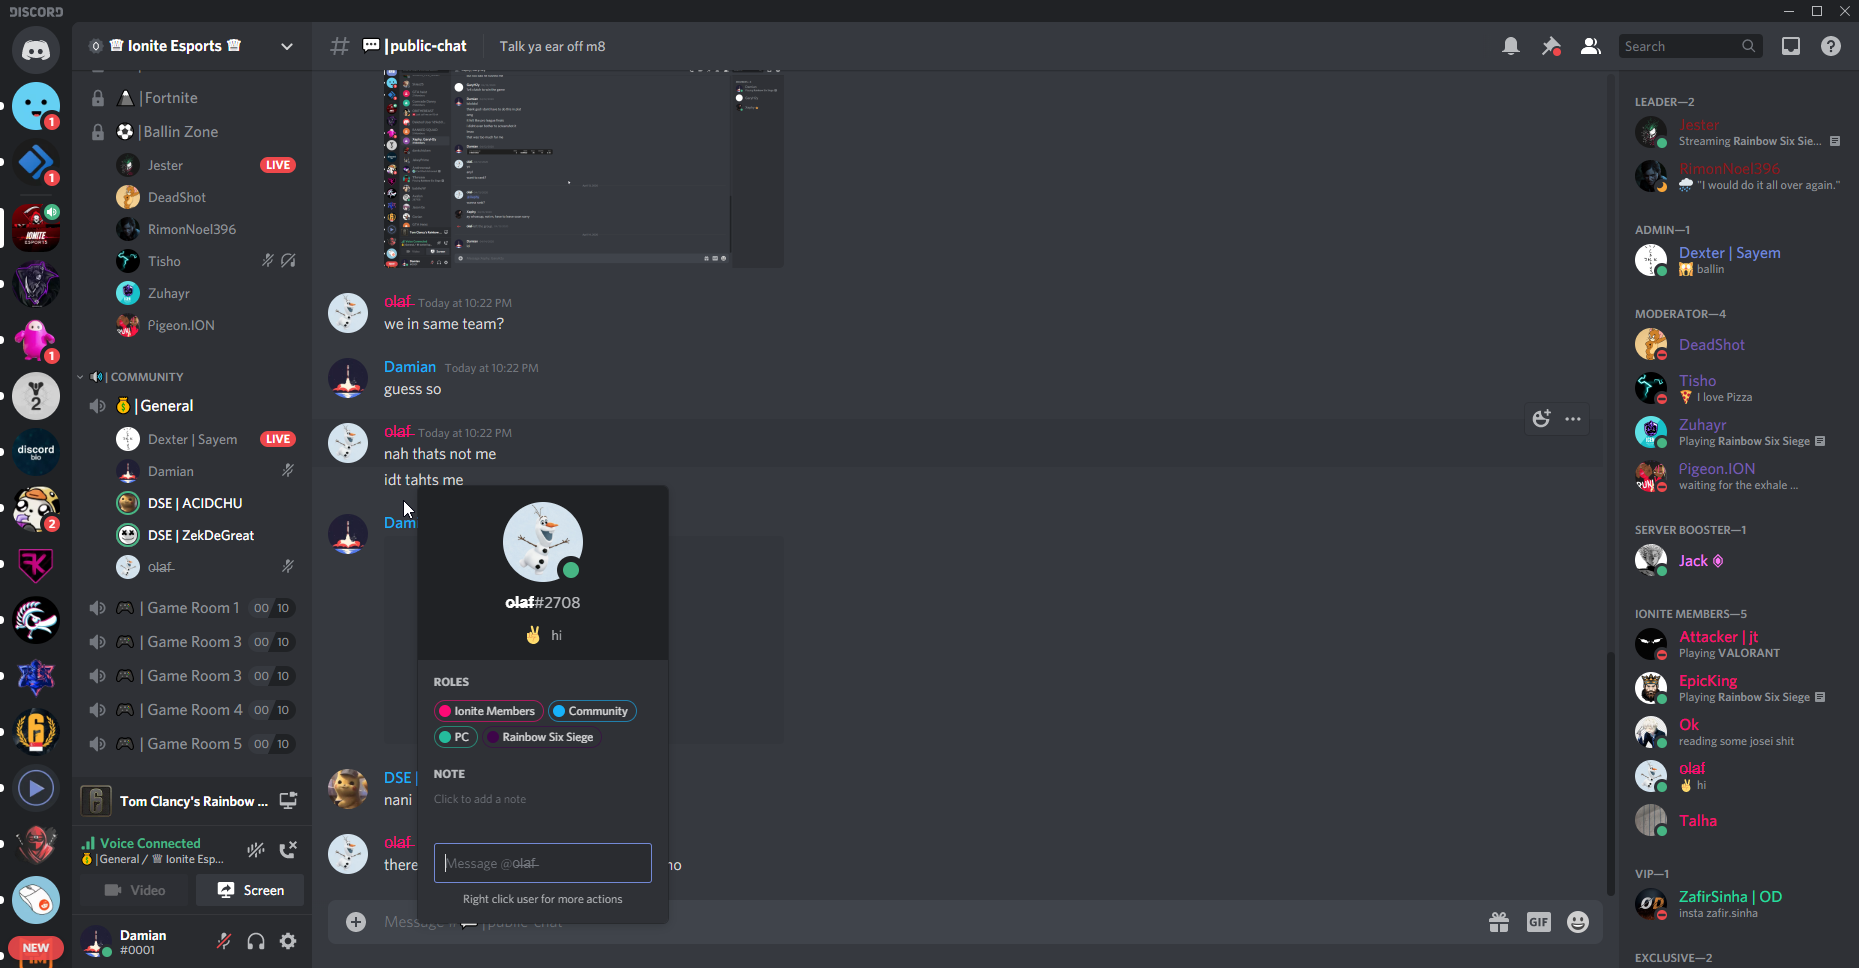Click the Video button
Screen dimensions: 1859x968
pos(135,890)
